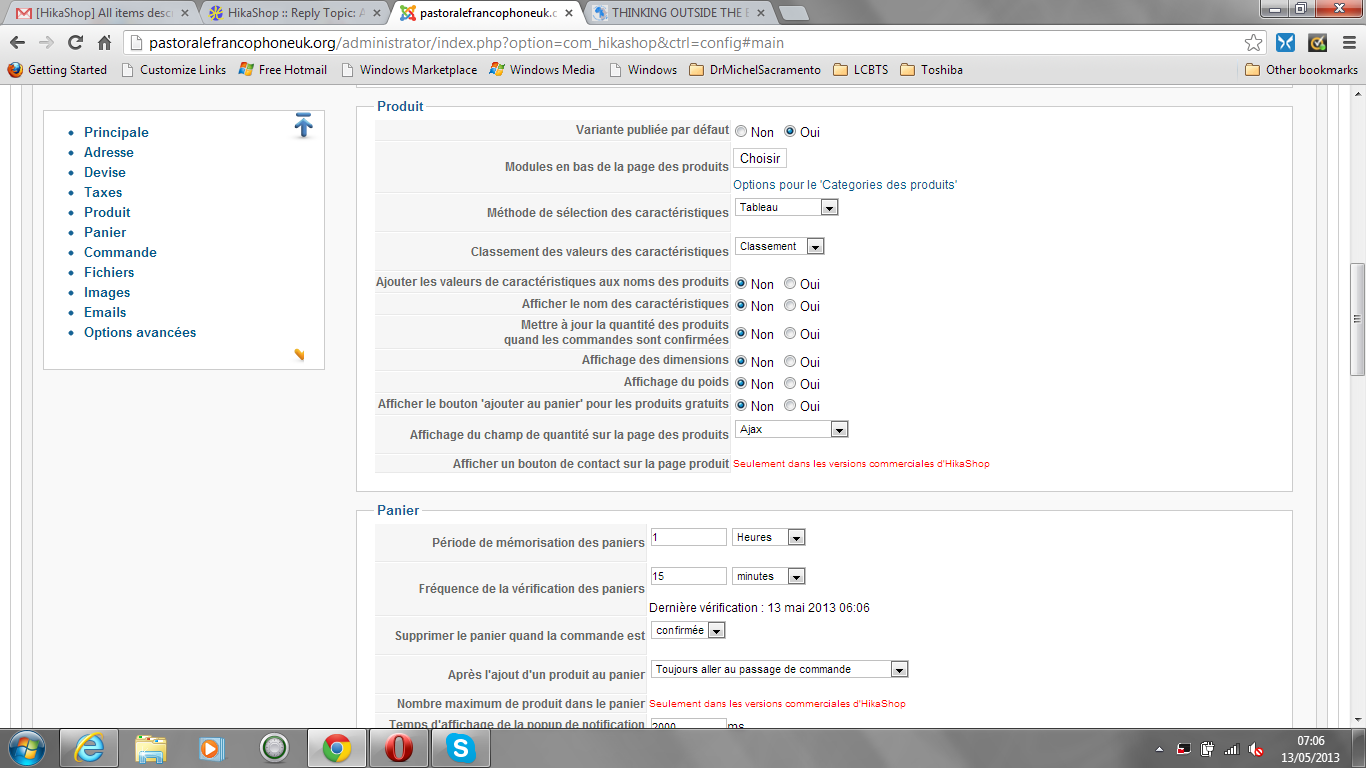Click the blue extension icon beside the star
This screenshot has height=768, width=1366.
point(1287,43)
